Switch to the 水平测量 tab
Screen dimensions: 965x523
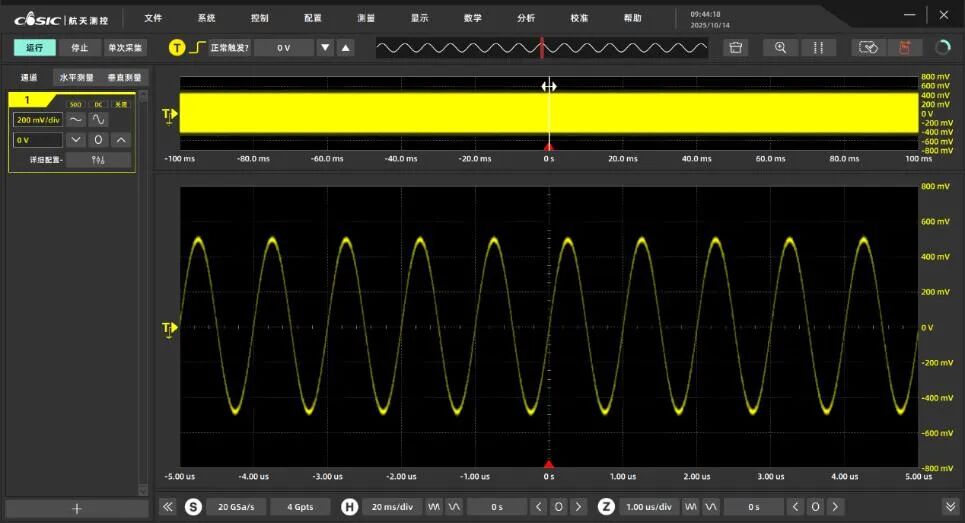click(76, 78)
